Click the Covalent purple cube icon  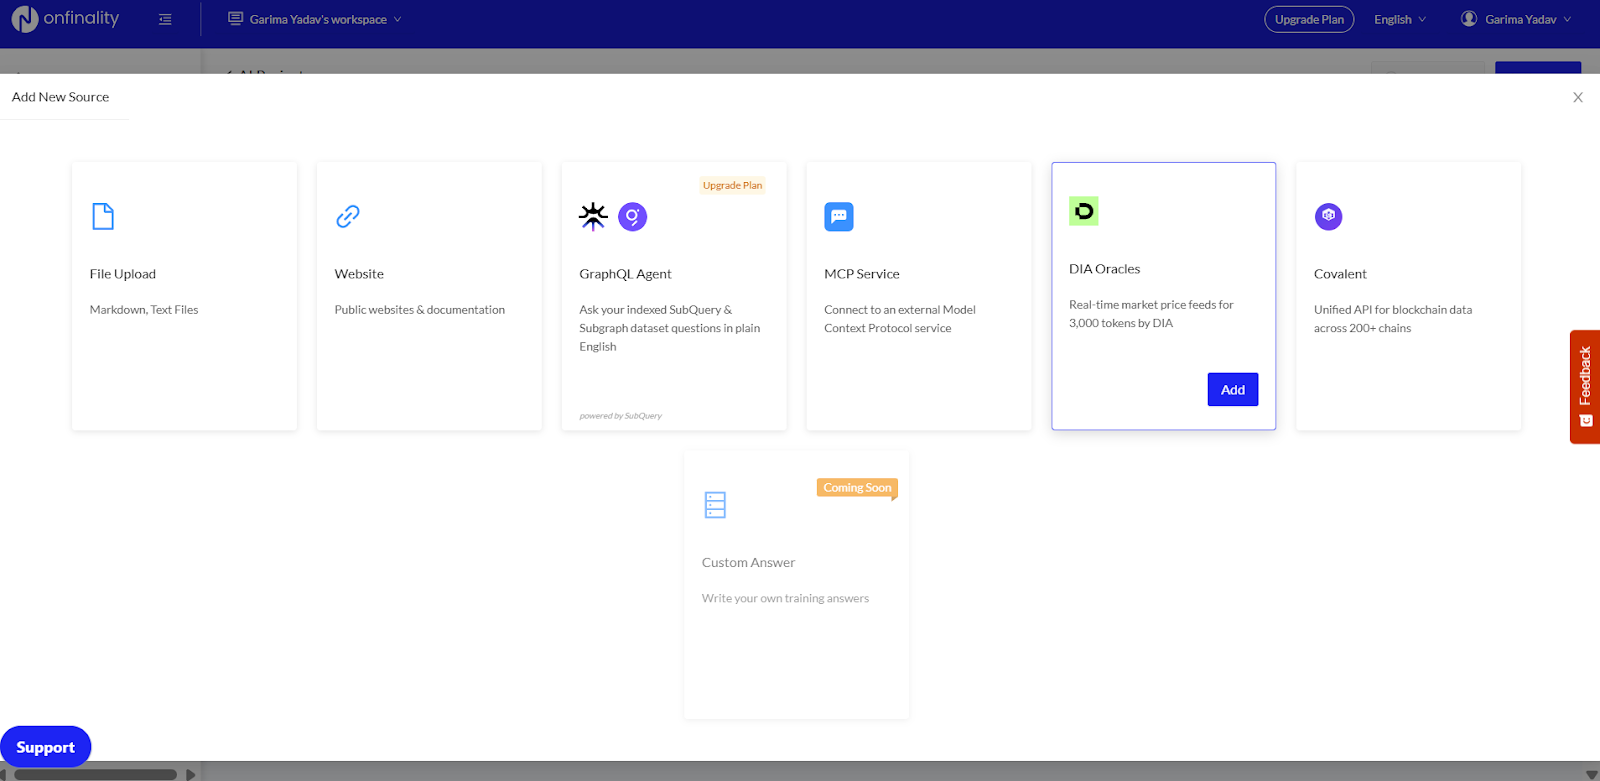1328,216
